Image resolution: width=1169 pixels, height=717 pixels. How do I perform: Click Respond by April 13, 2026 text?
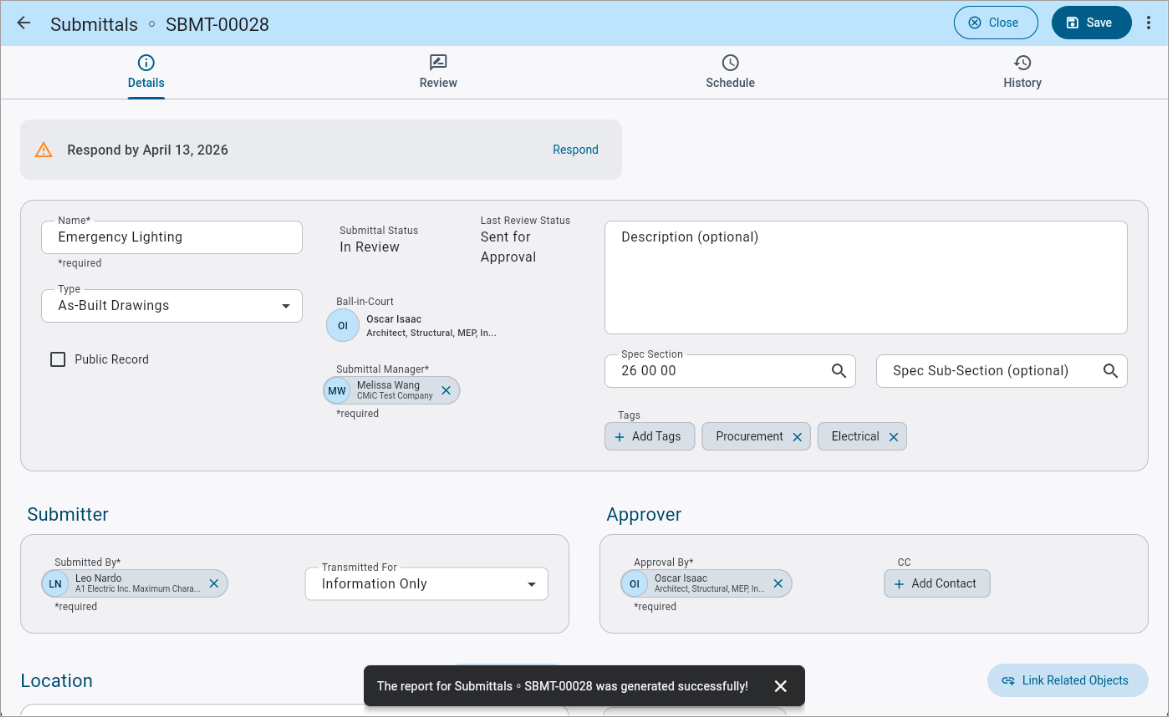[x=148, y=150]
